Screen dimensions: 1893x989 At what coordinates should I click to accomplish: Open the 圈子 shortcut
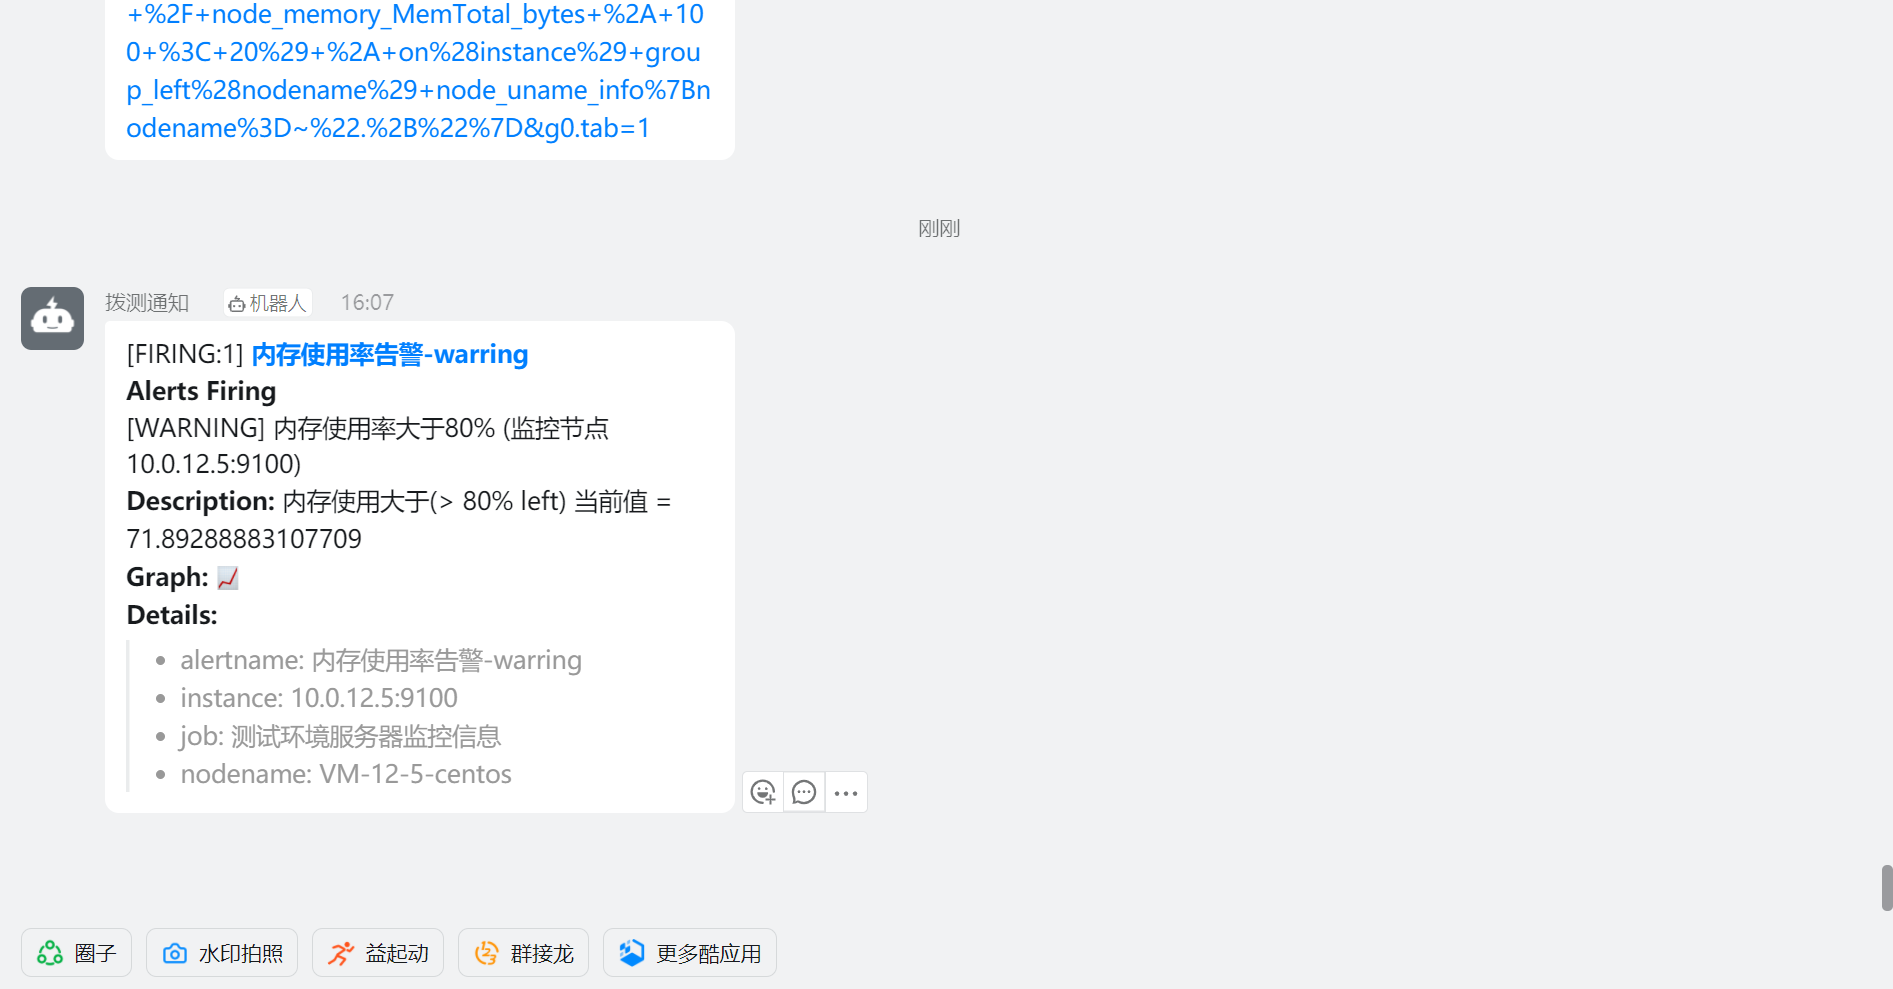pyautogui.click(x=76, y=953)
